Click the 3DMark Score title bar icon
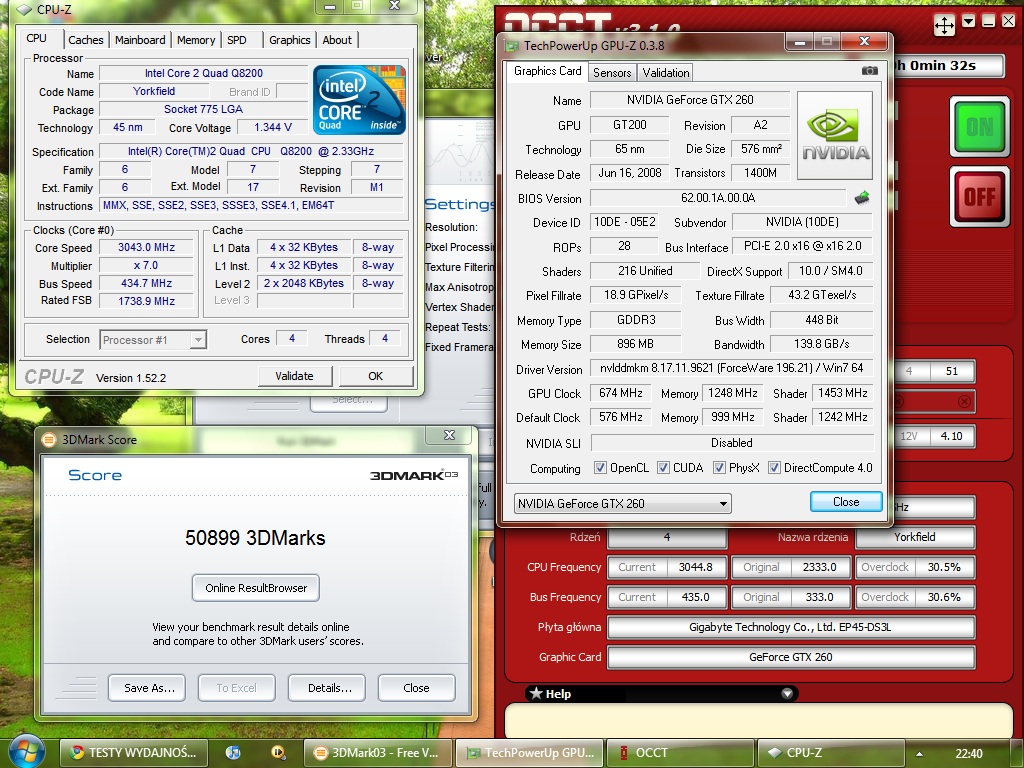Viewport: 1024px width, 768px height. pyautogui.click(x=48, y=440)
